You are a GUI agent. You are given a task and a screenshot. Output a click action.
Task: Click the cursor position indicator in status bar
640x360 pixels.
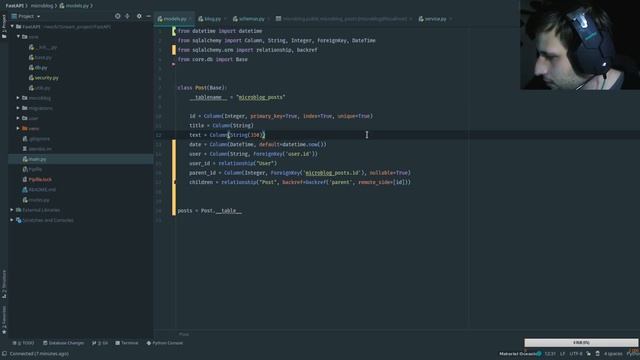[x=550, y=353]
